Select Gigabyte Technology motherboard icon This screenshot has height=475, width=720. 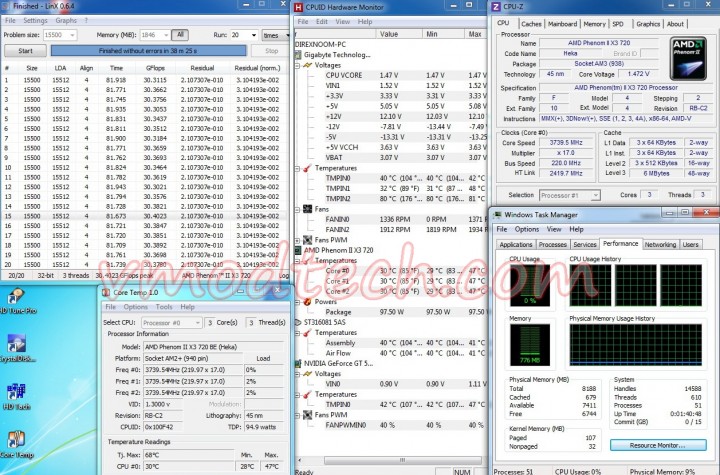tap(298, 55)
